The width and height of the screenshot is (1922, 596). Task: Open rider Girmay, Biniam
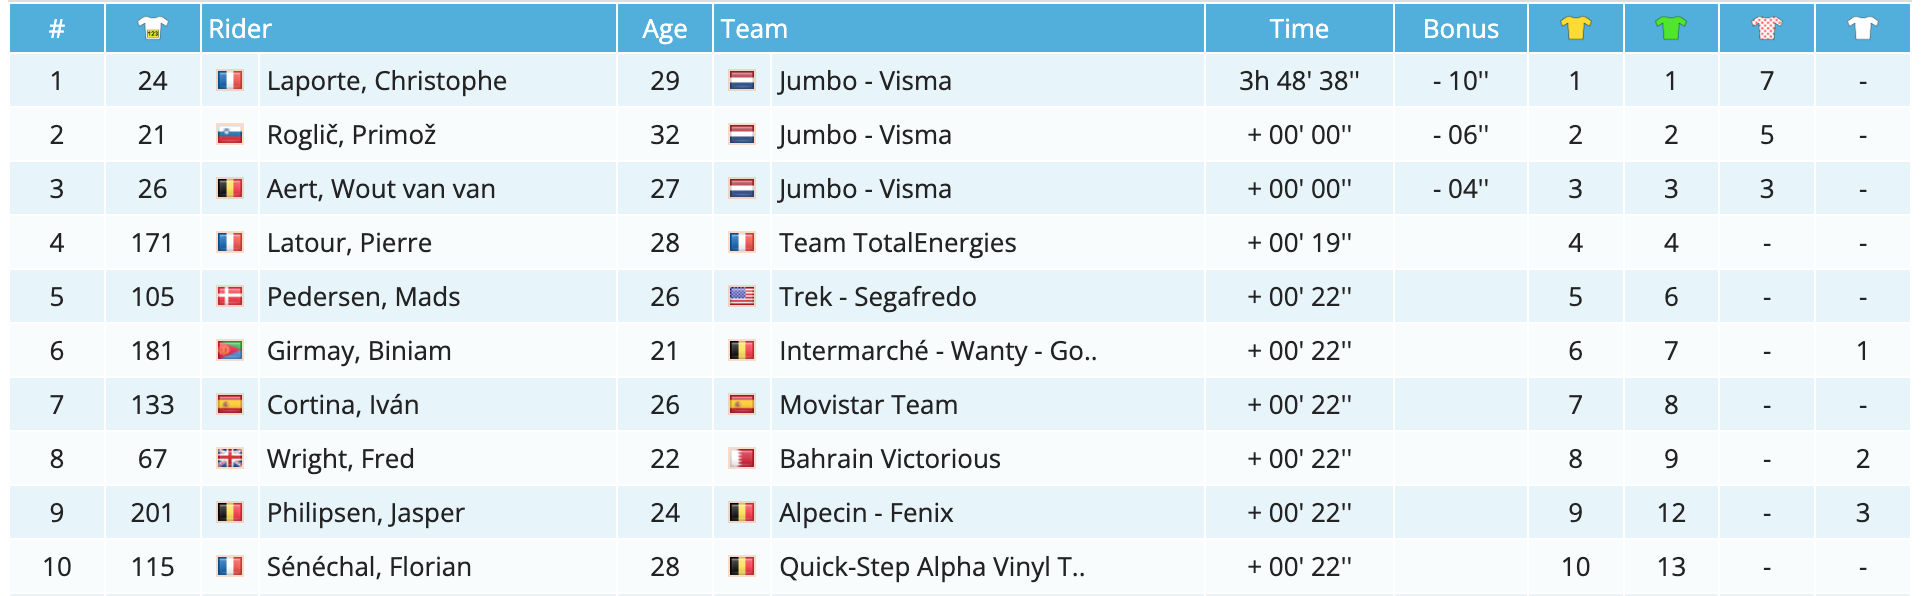pos(359,351)
